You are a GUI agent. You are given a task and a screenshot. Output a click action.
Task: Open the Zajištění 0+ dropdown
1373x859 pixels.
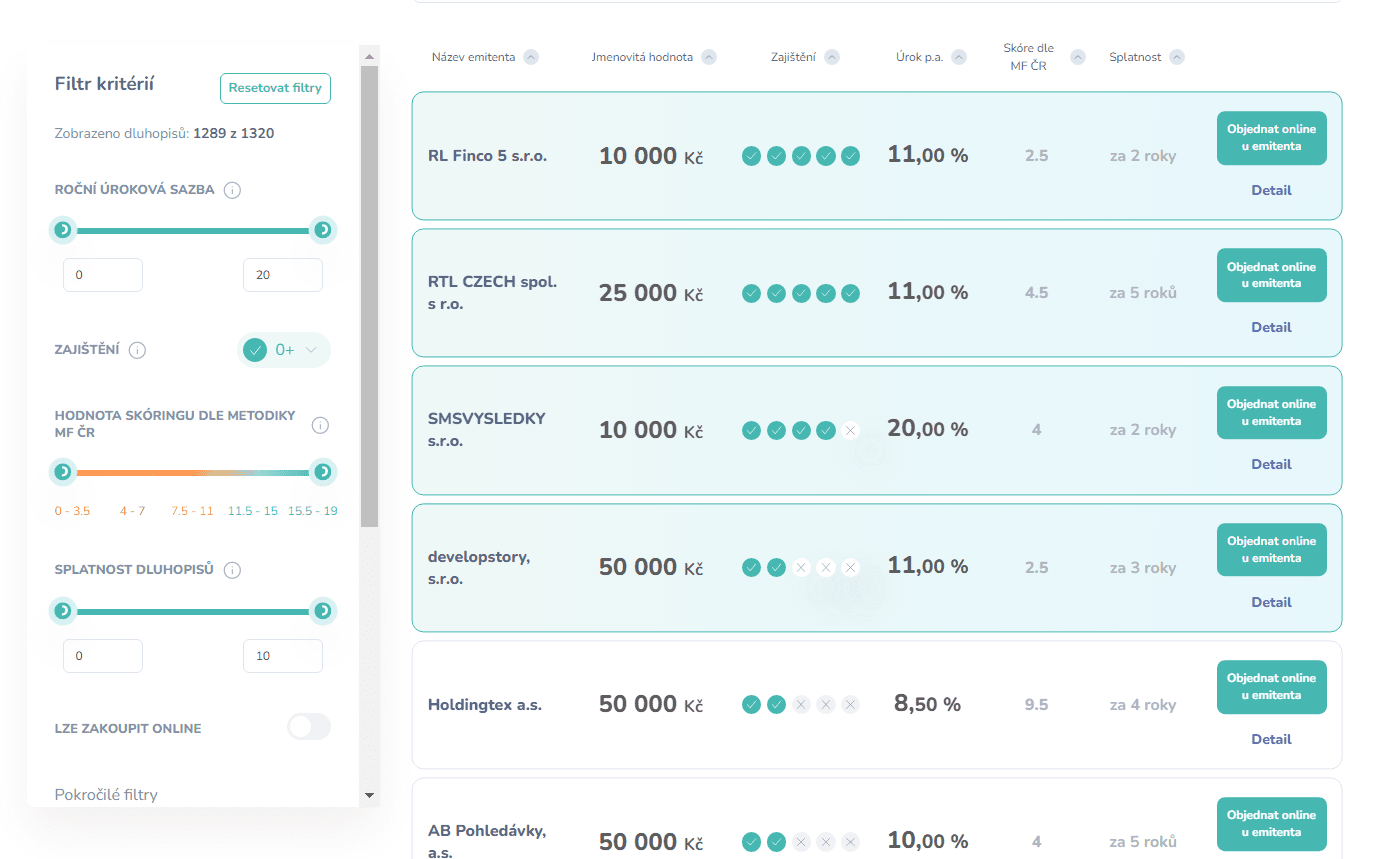pyautogui.click(x=284, y=350)
